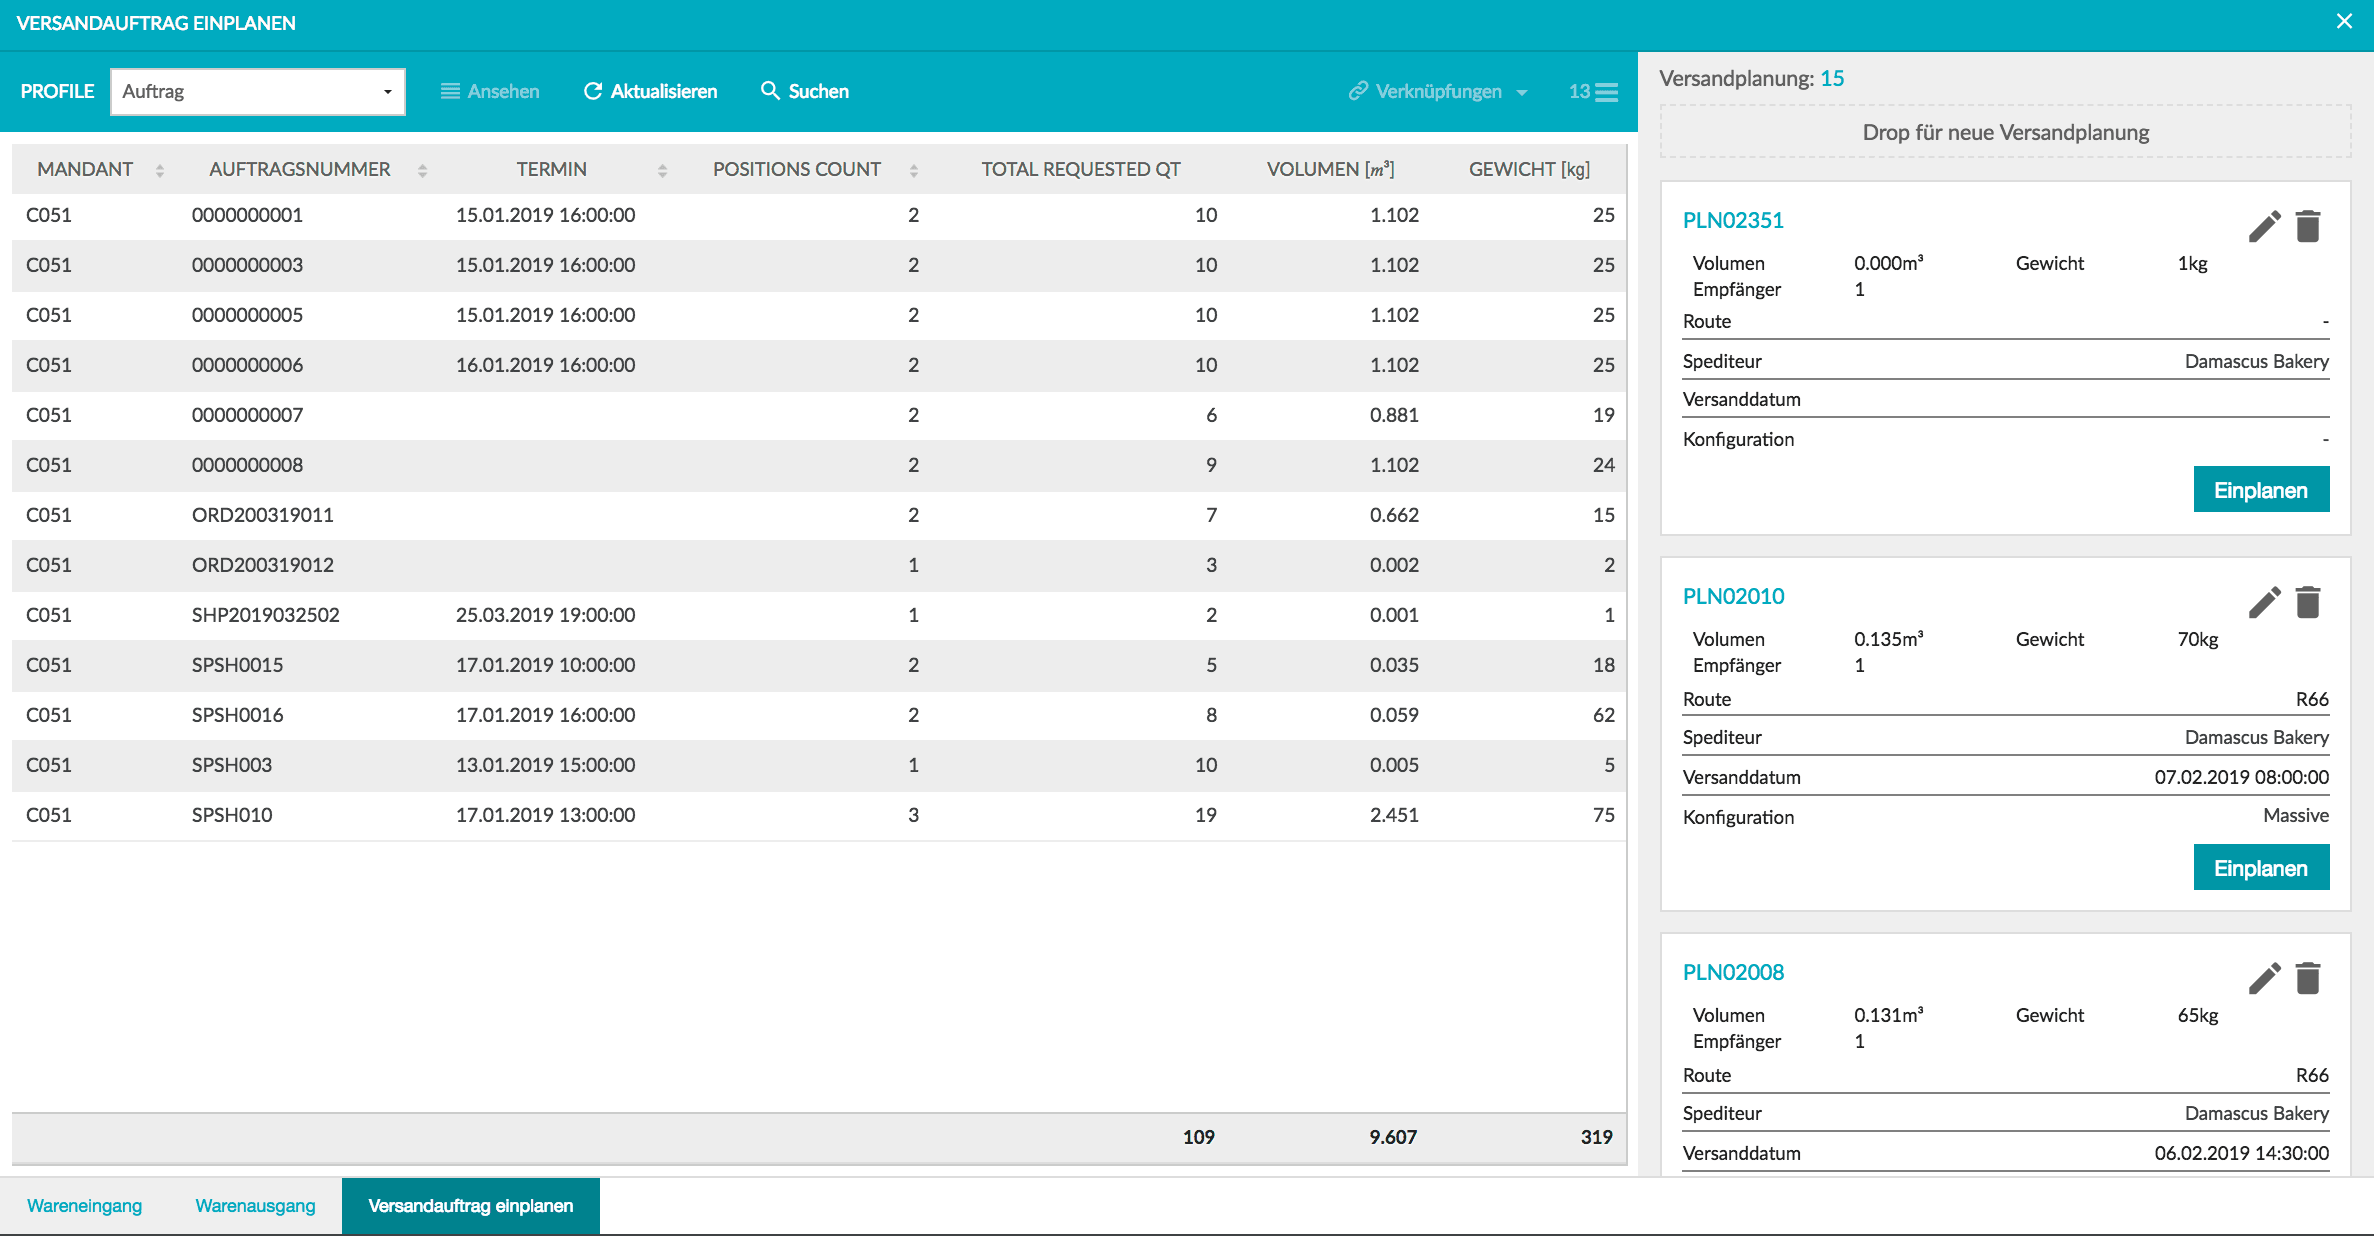Click Einplanen button for PLN02351
2374x1236 pixels.
[x=2261, y=490]
